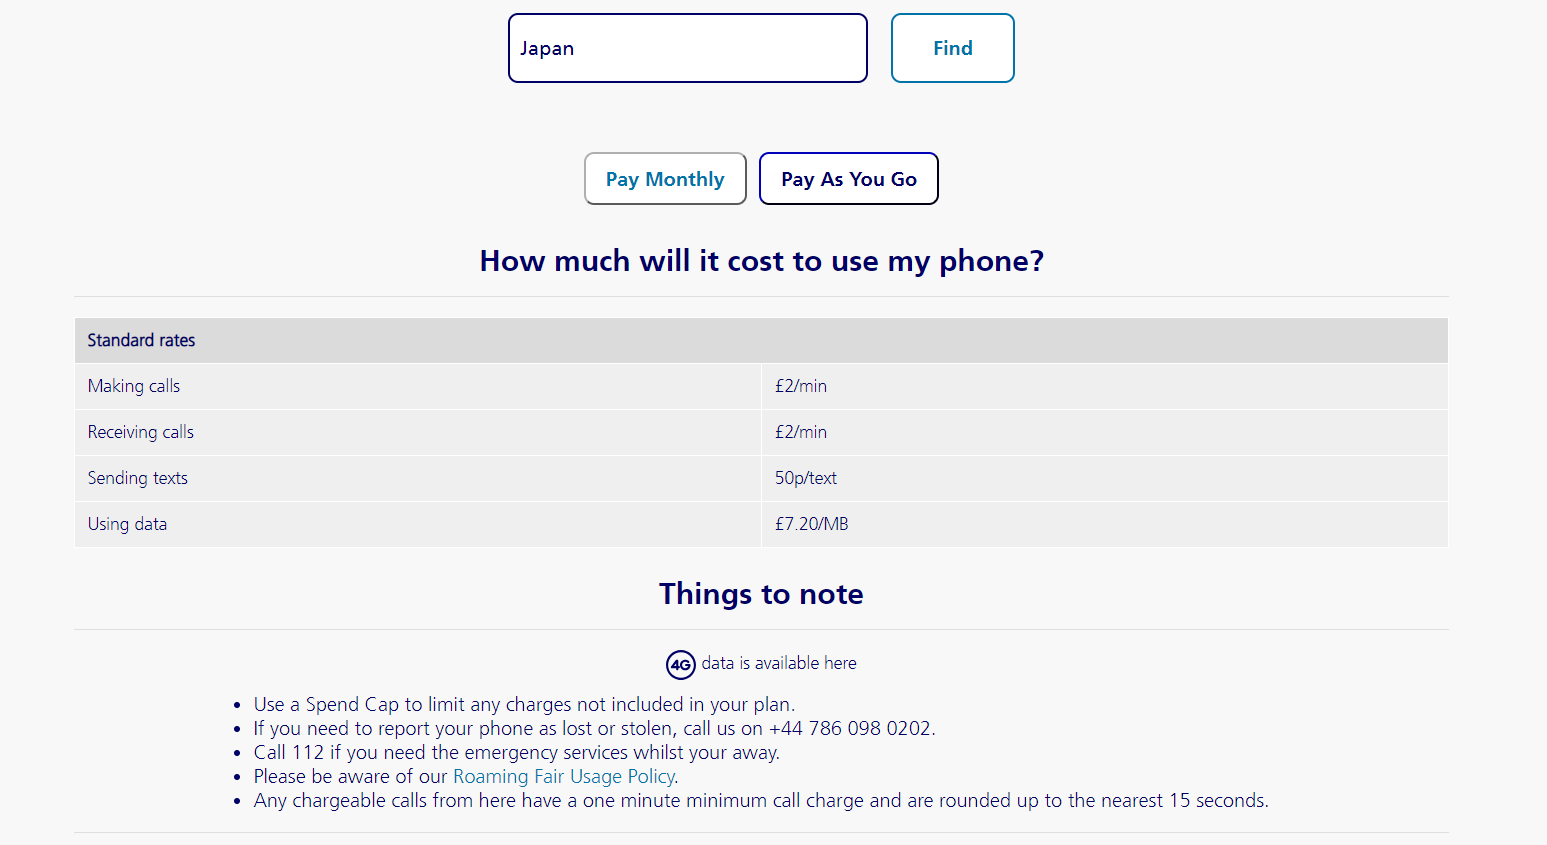Click the data is available here text
Image resolution: width=1547 pixels, height=845 pixels.
tap(778, 663)
